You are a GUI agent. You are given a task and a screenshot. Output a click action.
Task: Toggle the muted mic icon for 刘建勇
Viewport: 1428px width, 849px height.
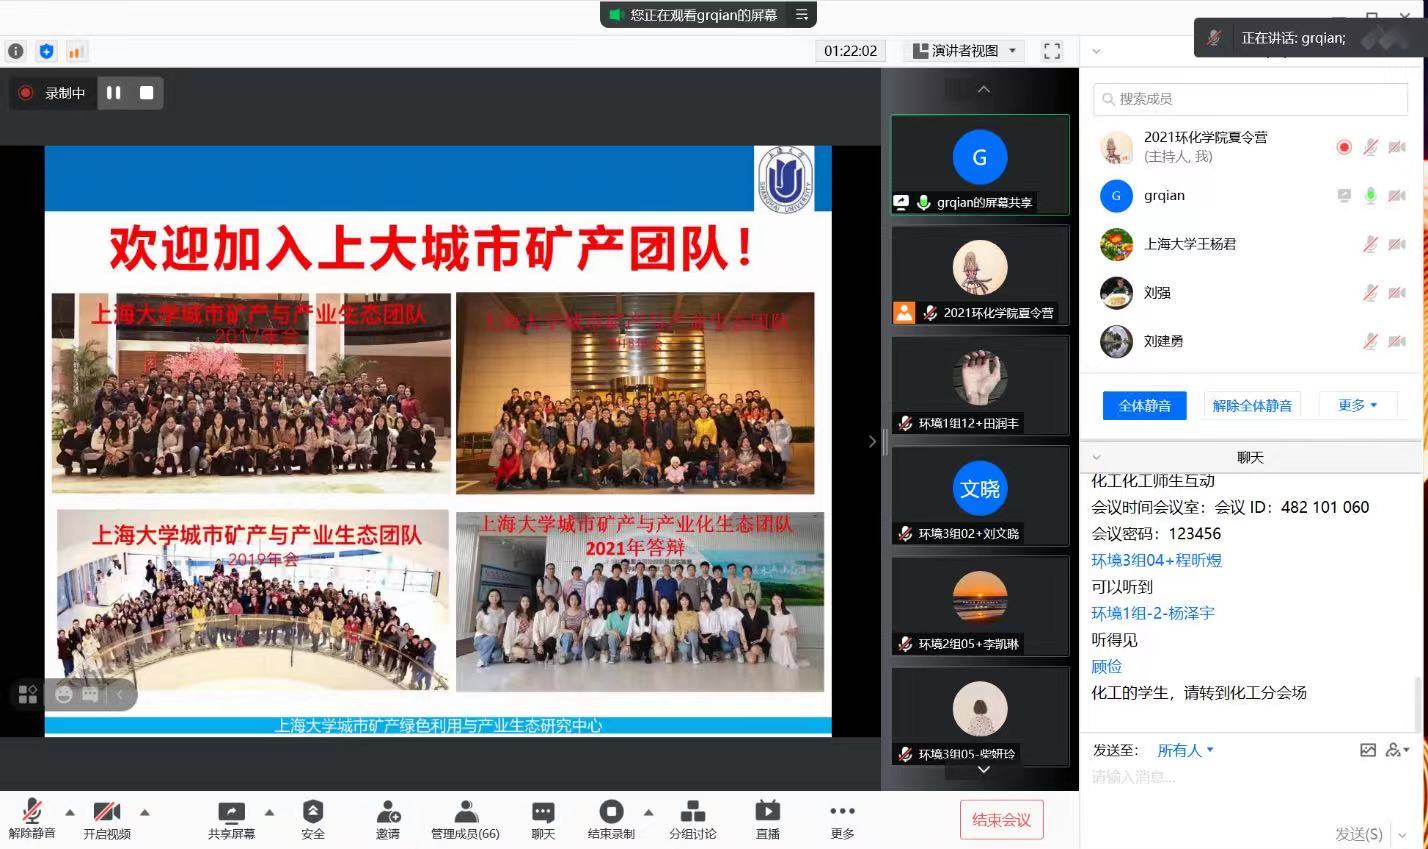pos(1370,341)
